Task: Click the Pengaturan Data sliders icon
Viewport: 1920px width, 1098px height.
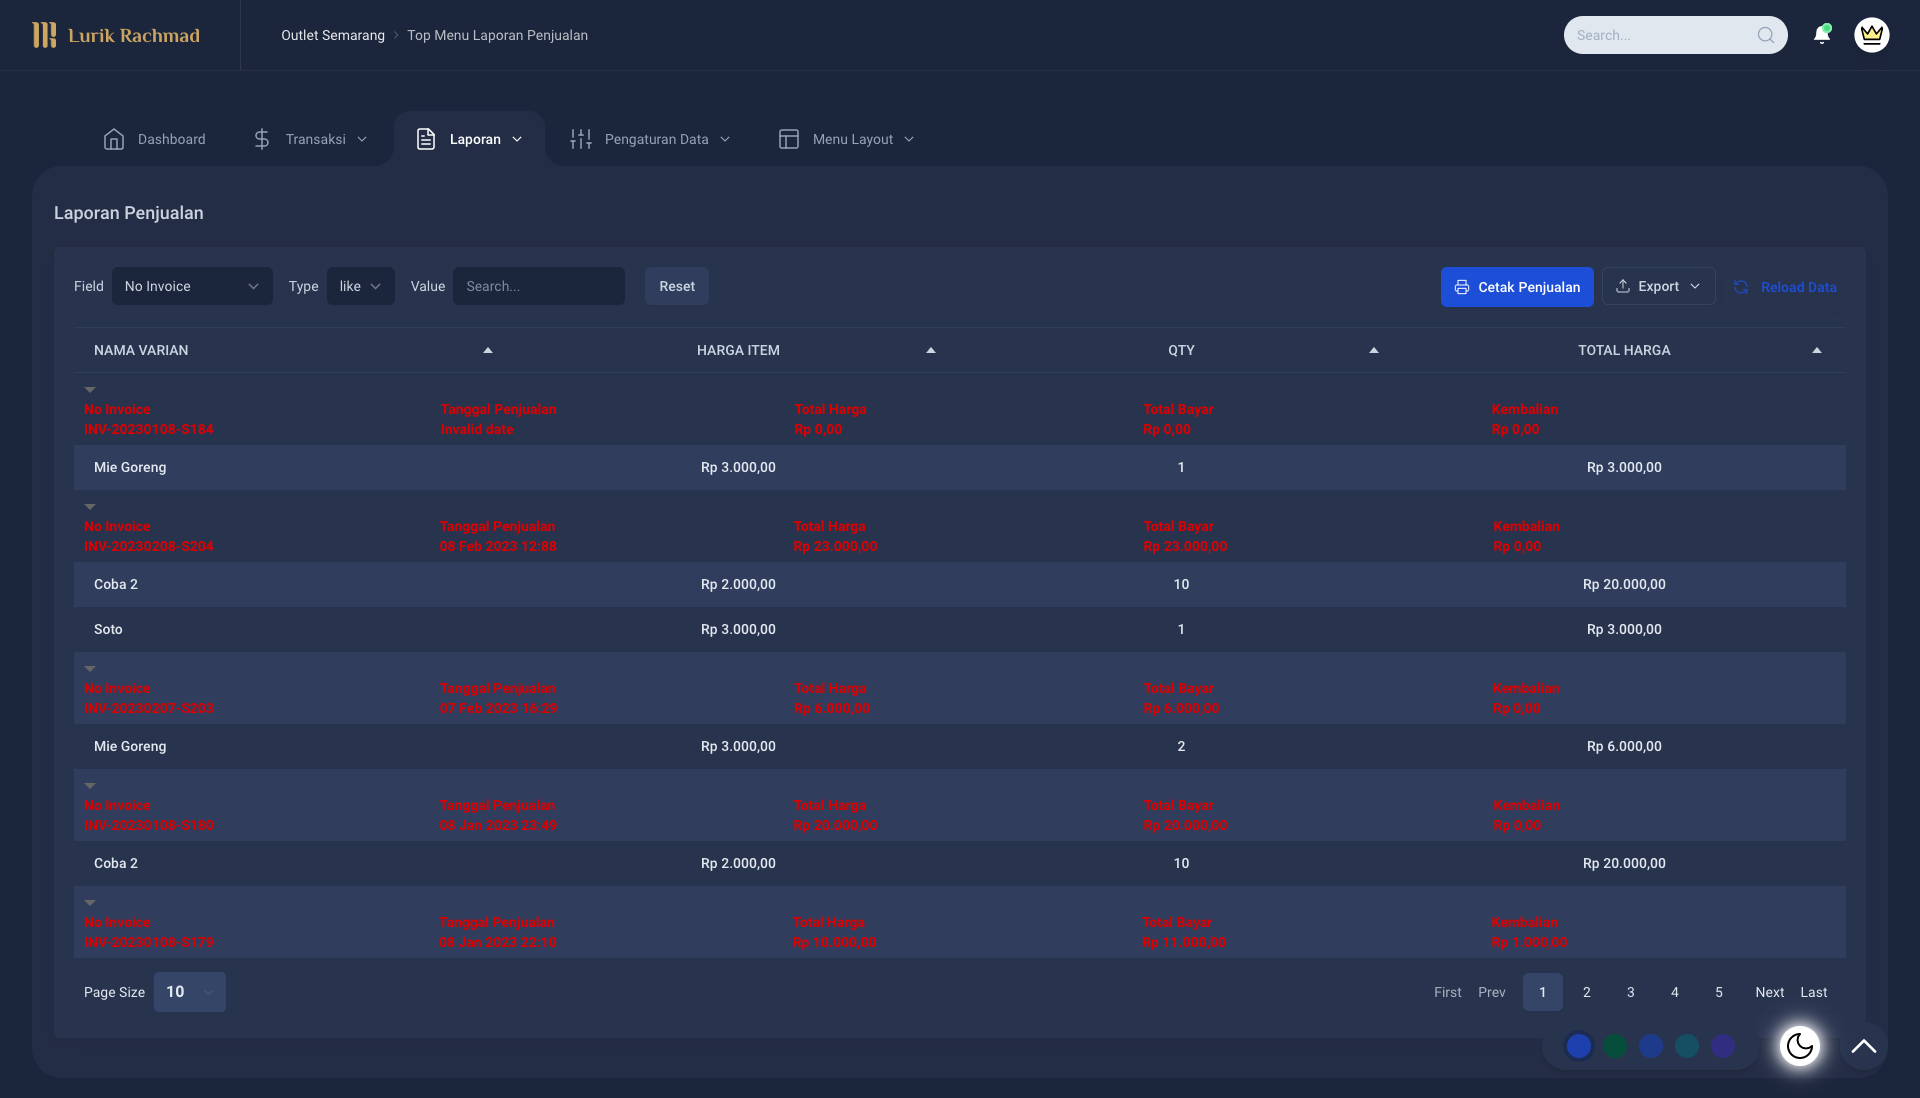Action: click(x=580, y=139)
